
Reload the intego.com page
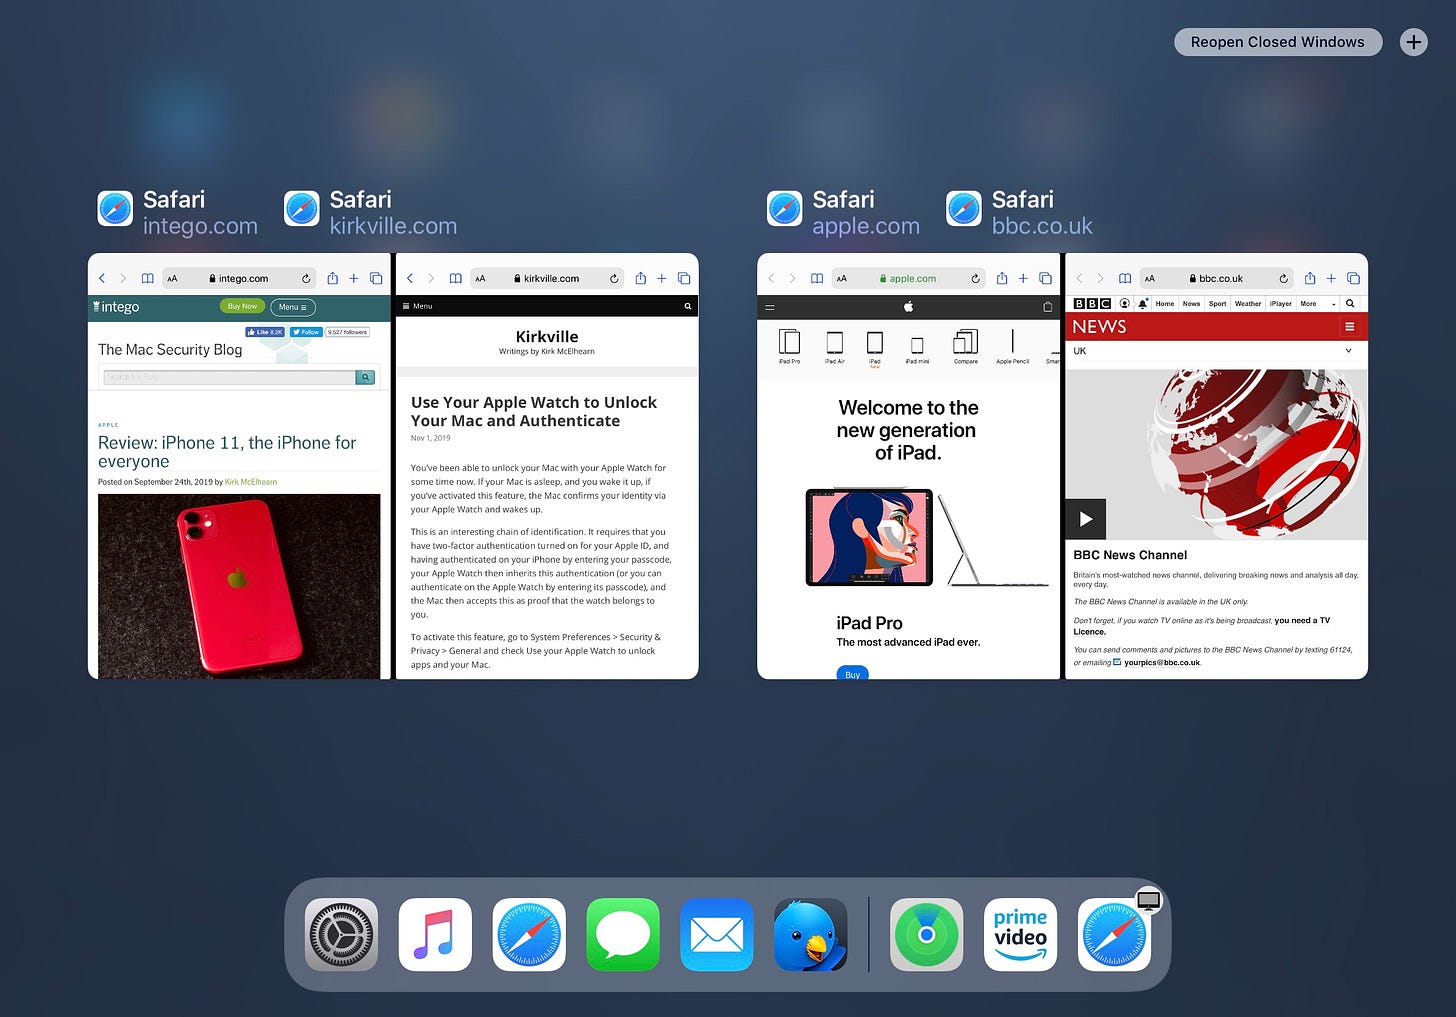click(306, 279)
